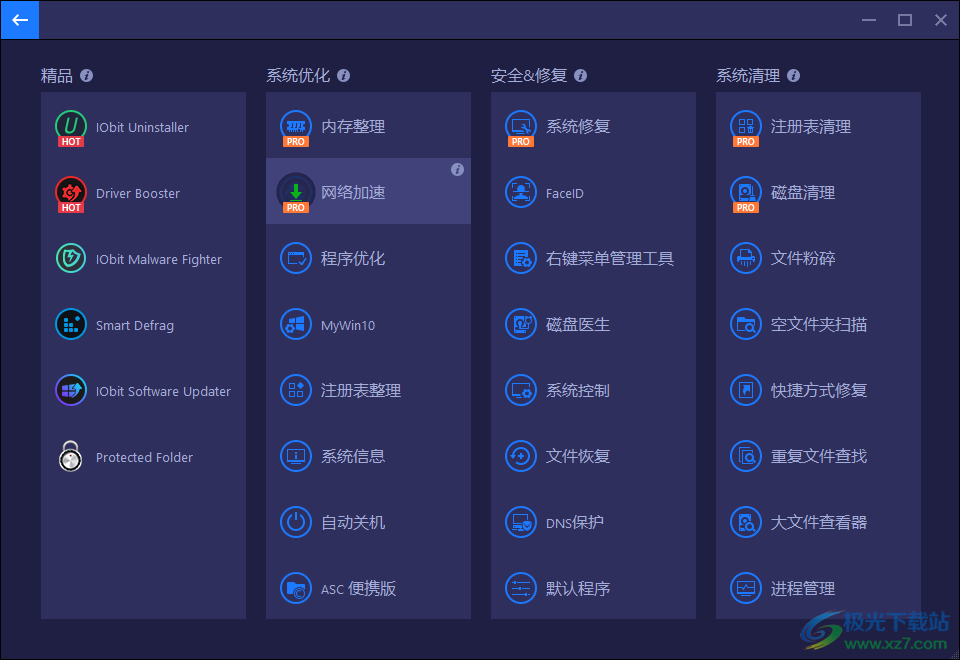Click the 文件粉碎 text label
This screenshot has width=960, height=660.
(x=803, y=258)
